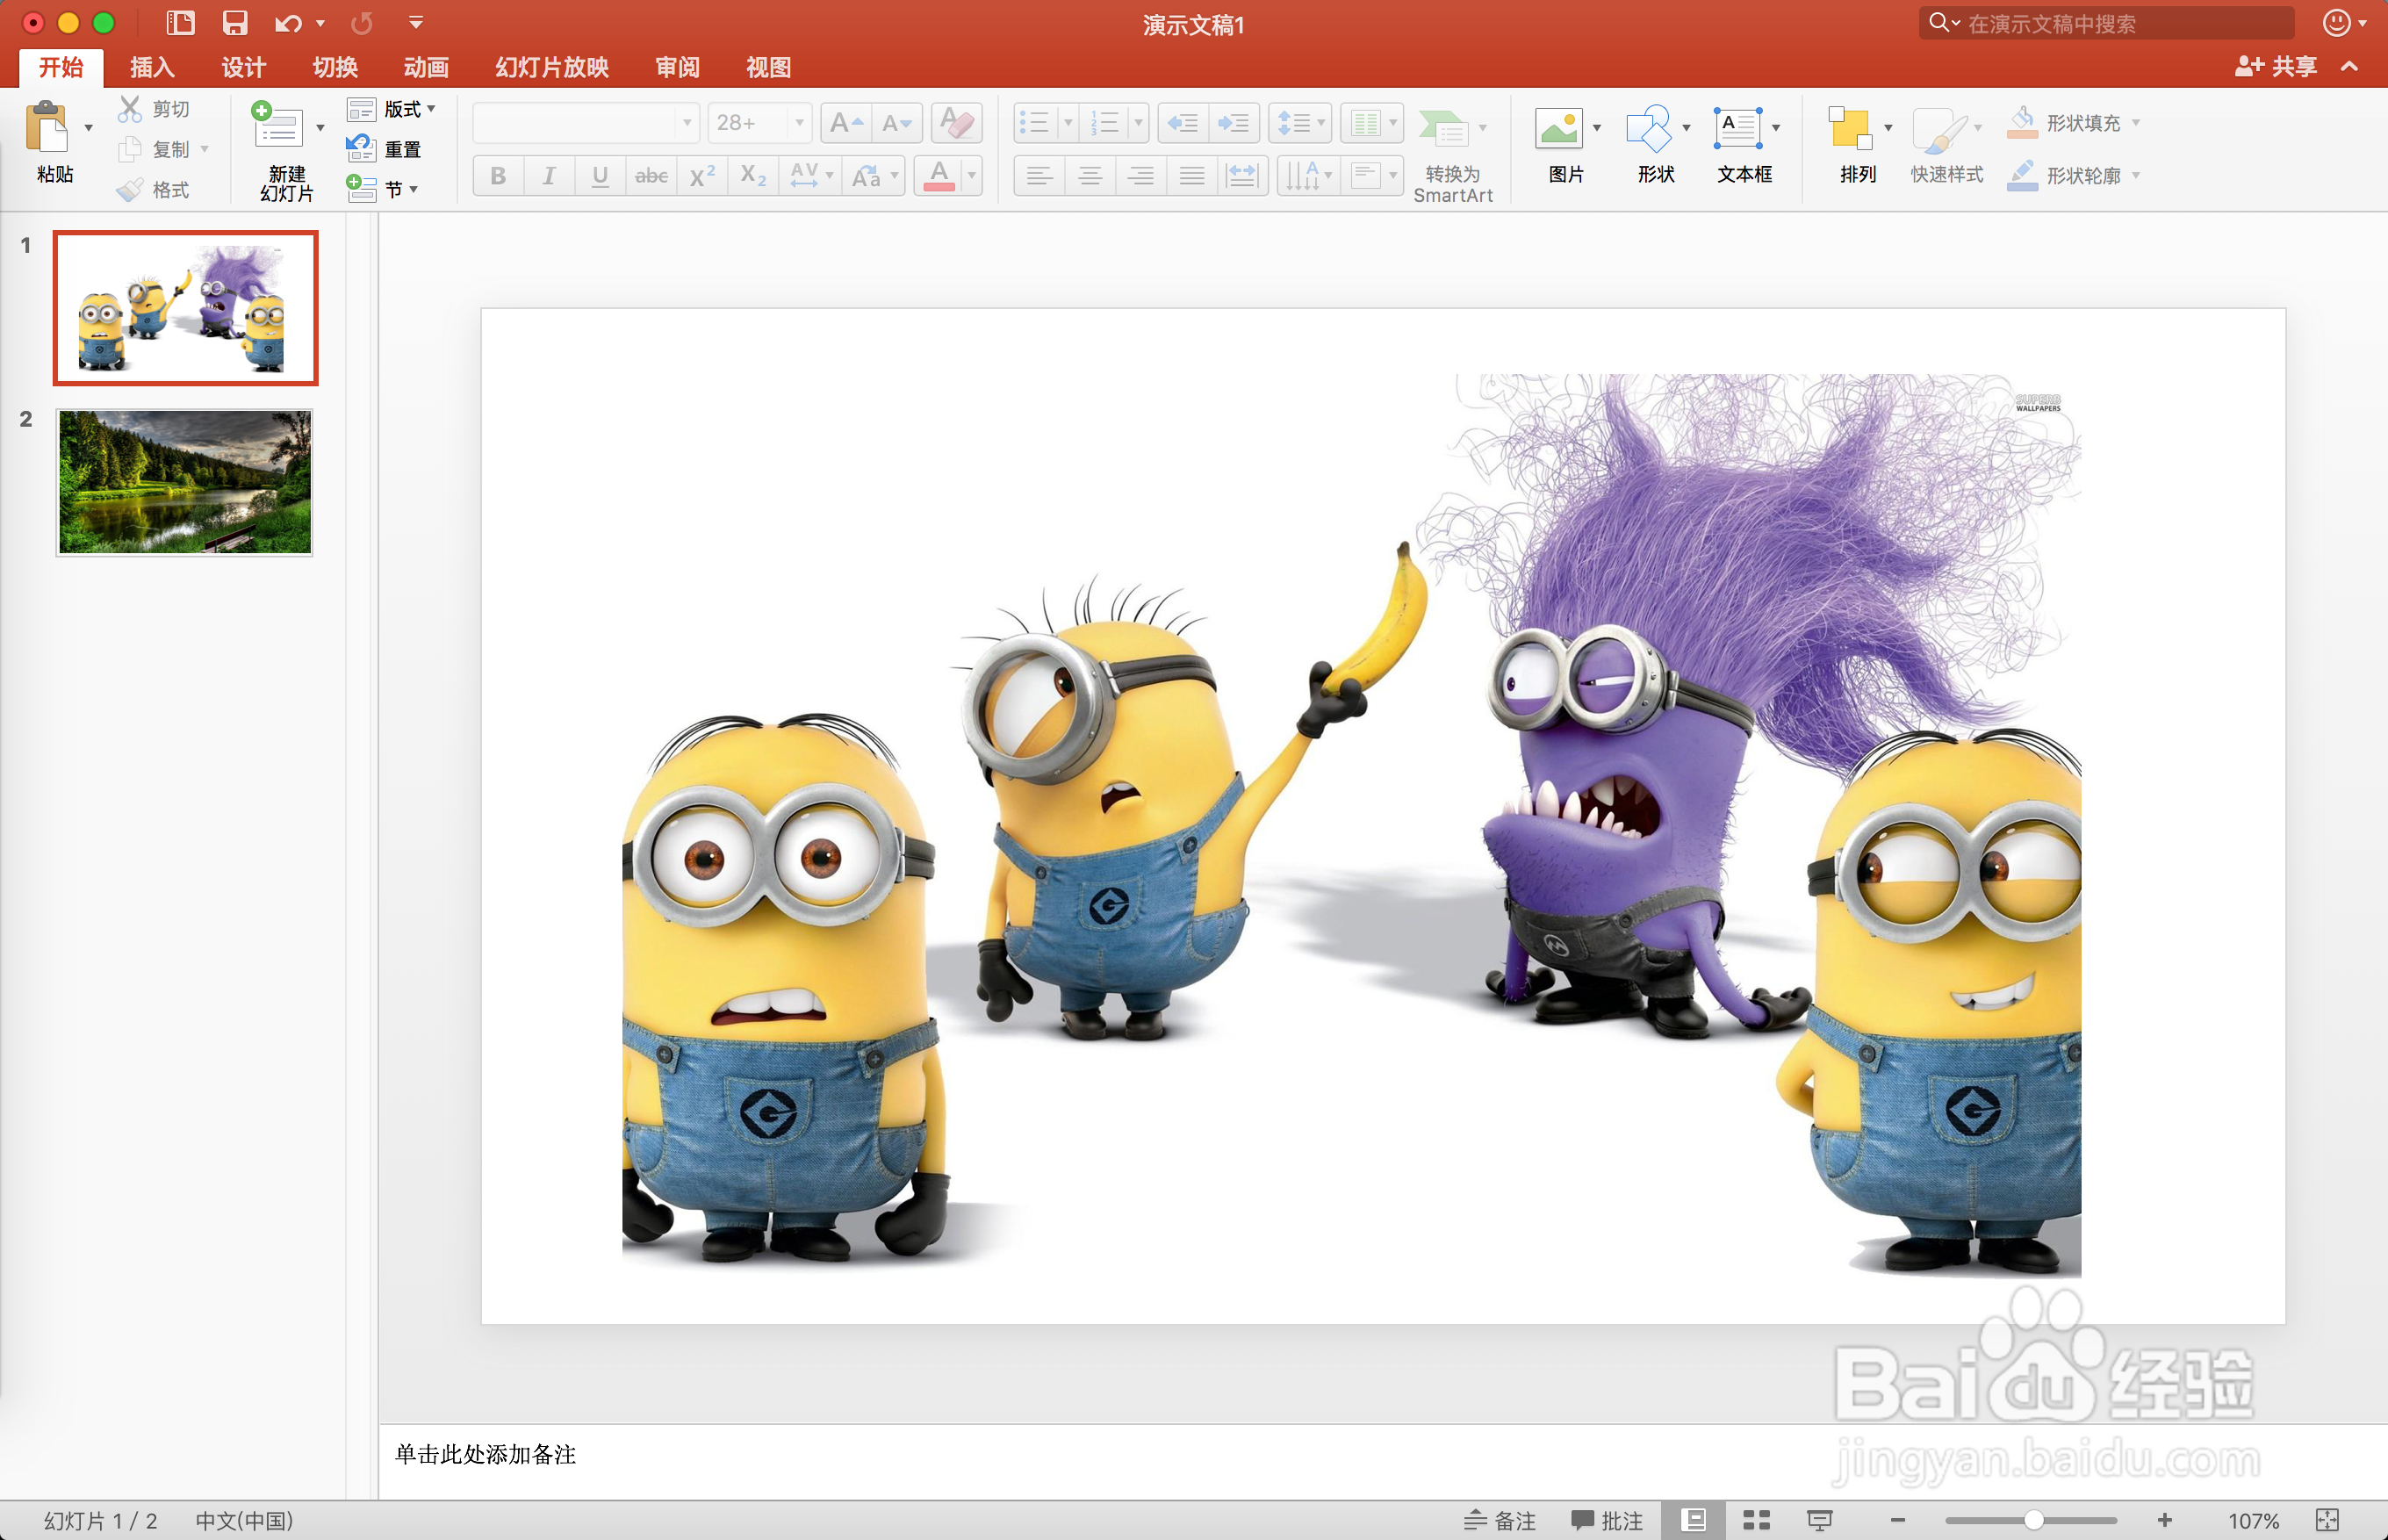Toggle the 备注 notes pane button
The image size is (2388, 1540).
click(1500, 1520)
